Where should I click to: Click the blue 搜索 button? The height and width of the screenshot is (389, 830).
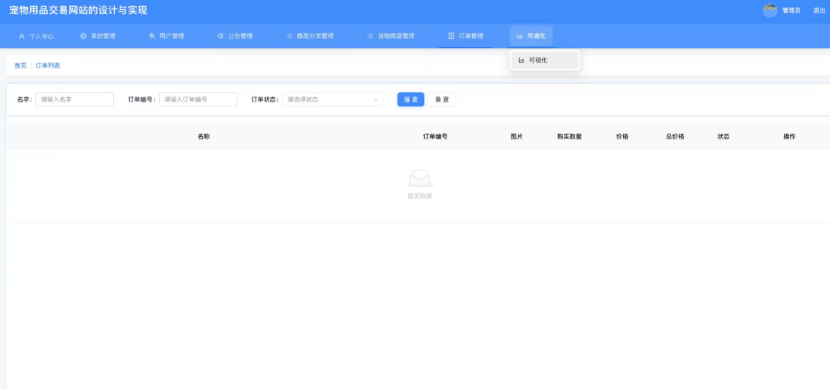click(411, 99)
